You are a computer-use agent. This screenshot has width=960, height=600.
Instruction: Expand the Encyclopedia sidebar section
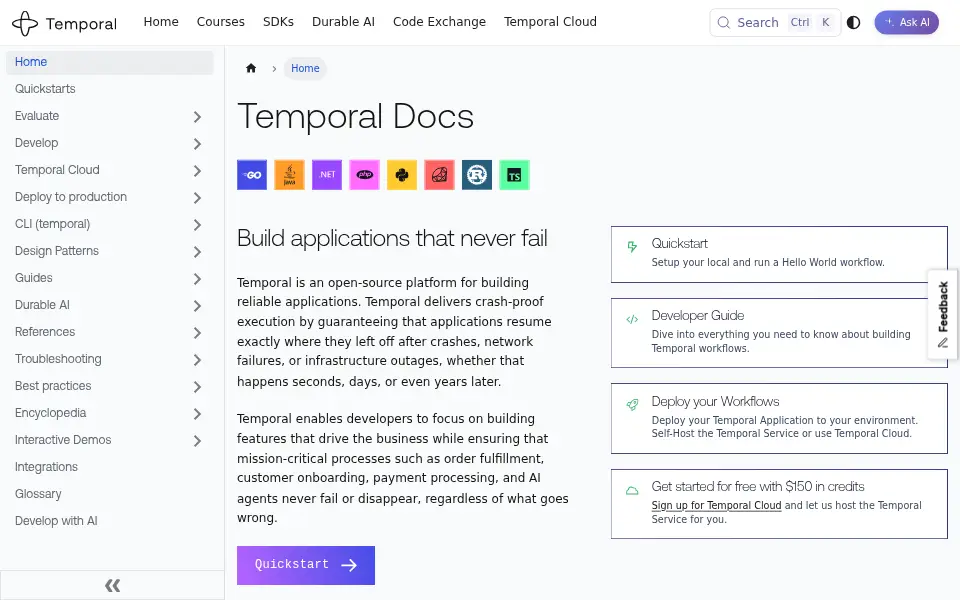tap(197, 413)
